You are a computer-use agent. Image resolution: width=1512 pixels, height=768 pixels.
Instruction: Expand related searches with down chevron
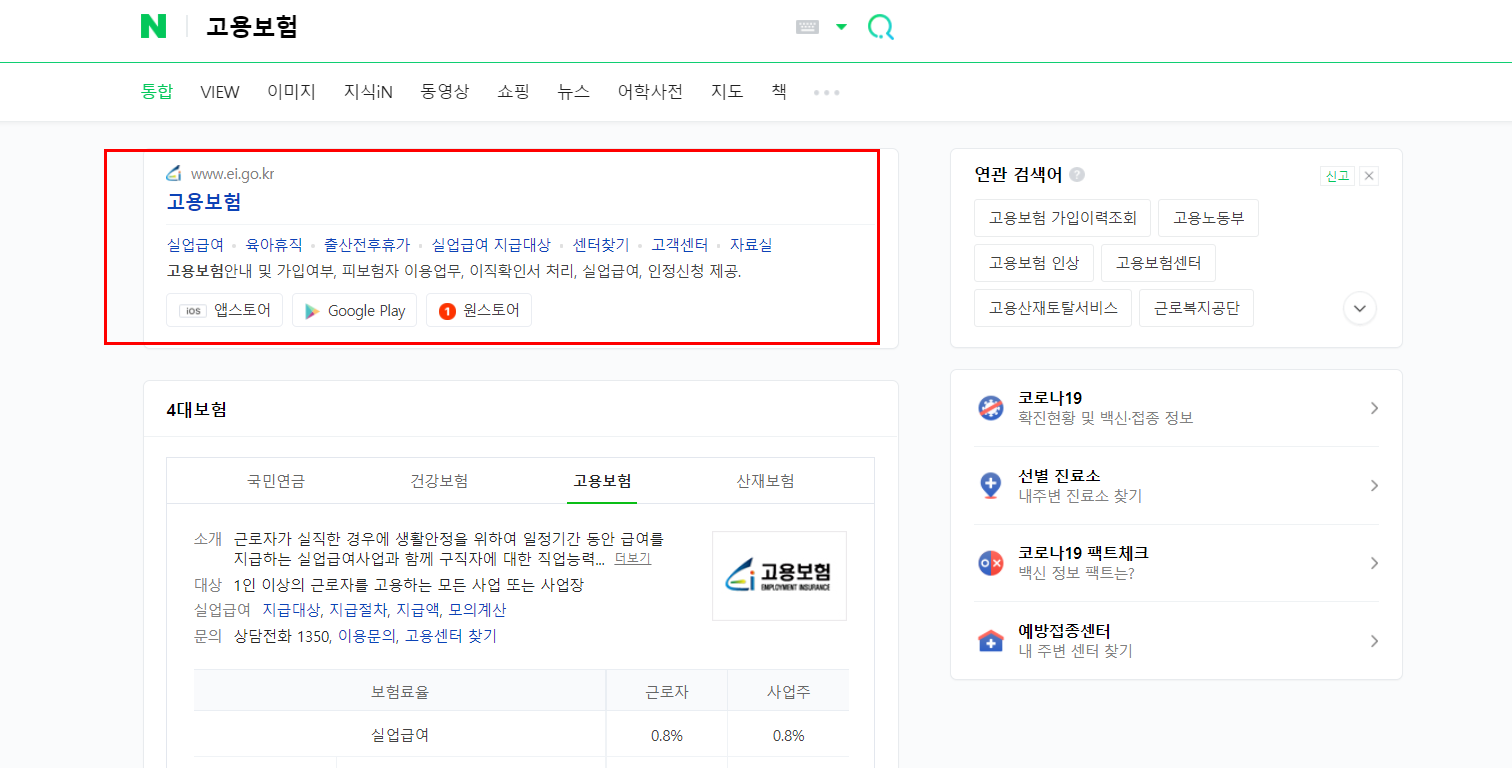click(x=1360, y=308)
